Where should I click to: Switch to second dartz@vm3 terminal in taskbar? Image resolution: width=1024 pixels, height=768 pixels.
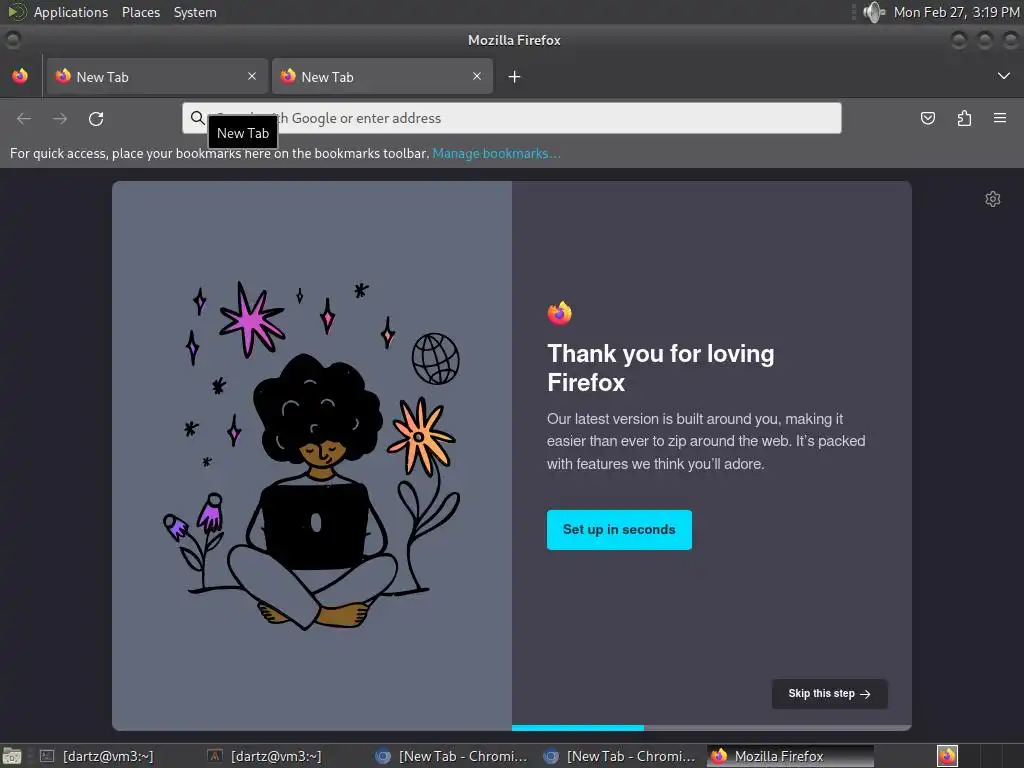point(264,756)
